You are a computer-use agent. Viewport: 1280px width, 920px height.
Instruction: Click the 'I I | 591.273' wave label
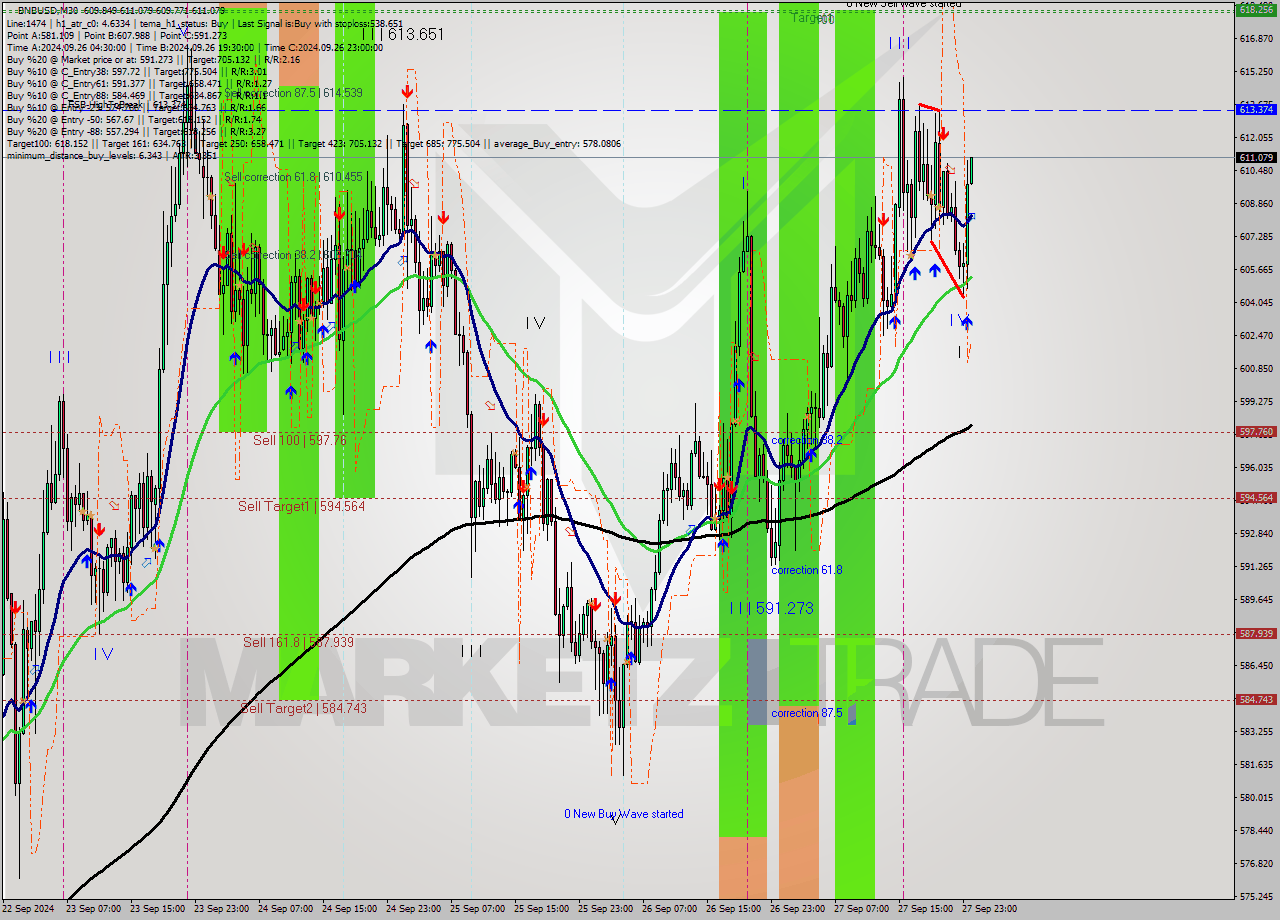(771, 608)
